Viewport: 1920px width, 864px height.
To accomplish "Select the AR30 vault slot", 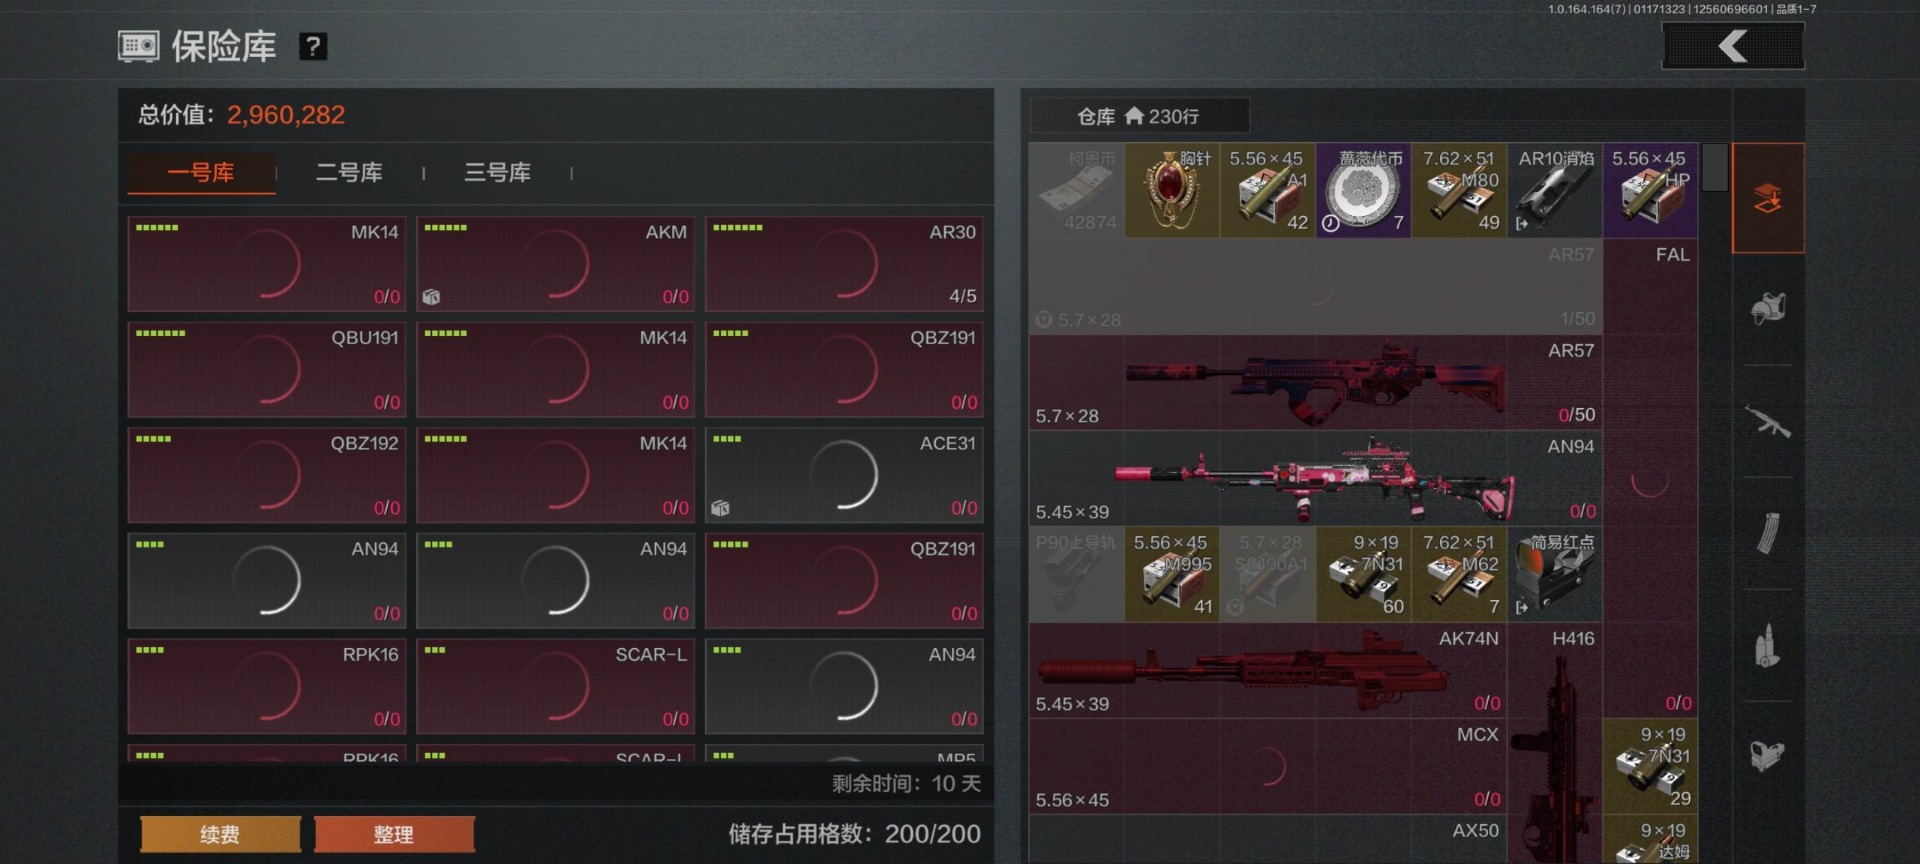I will click(x=844, y=264).
